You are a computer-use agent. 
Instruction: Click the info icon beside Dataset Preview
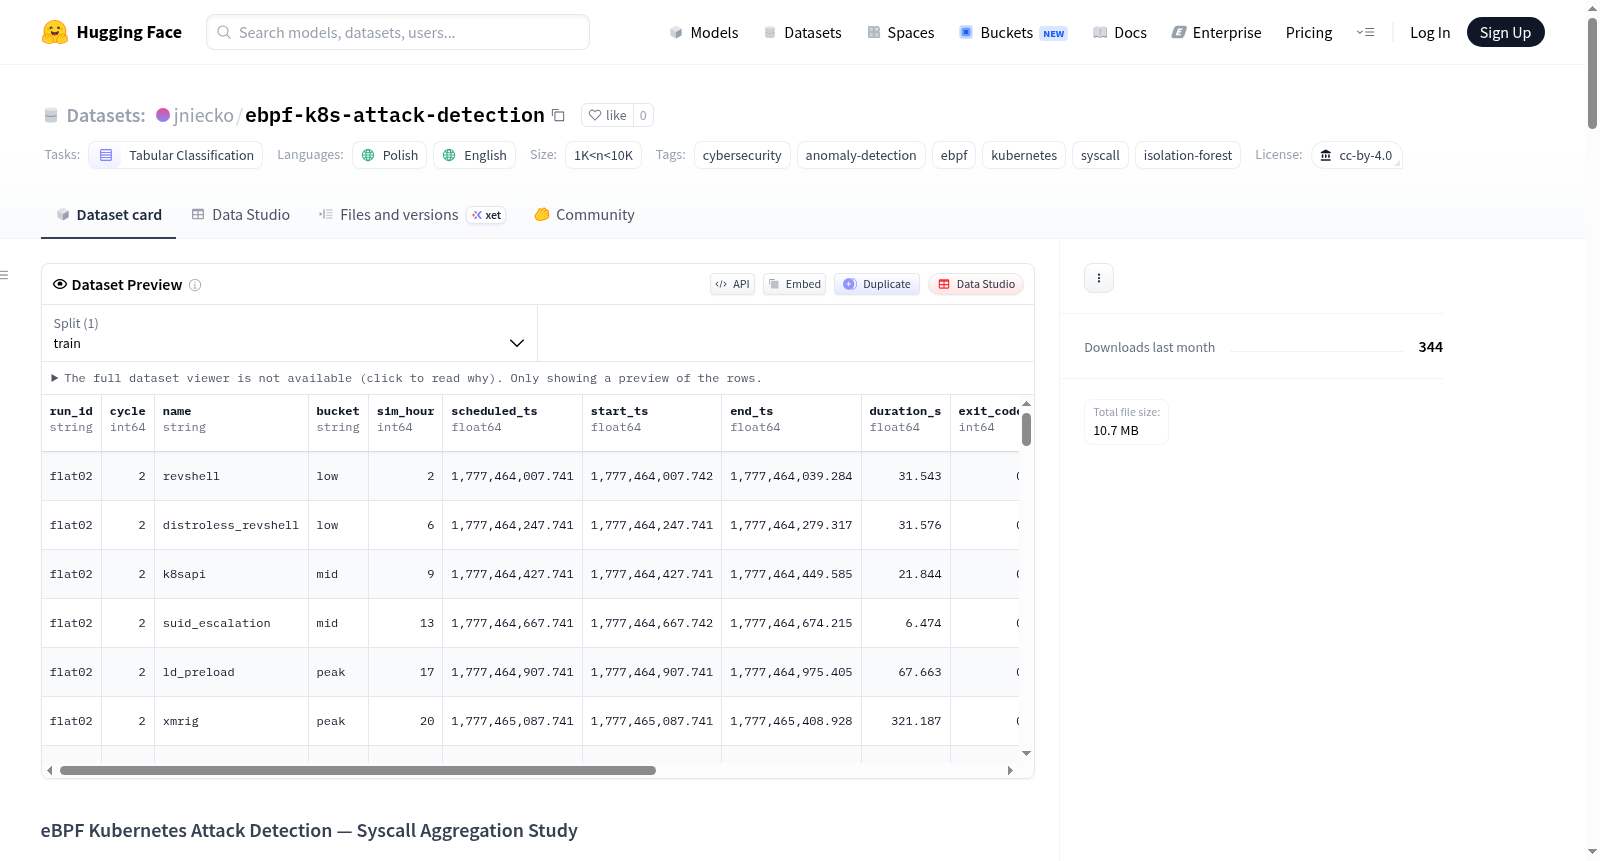point(195,285)
